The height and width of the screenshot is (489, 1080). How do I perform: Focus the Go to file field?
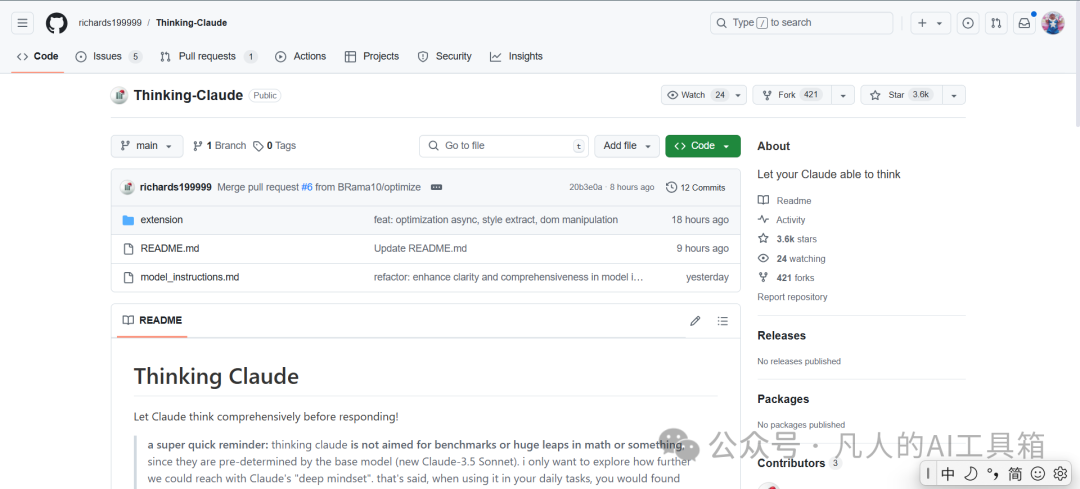(503, 146)
